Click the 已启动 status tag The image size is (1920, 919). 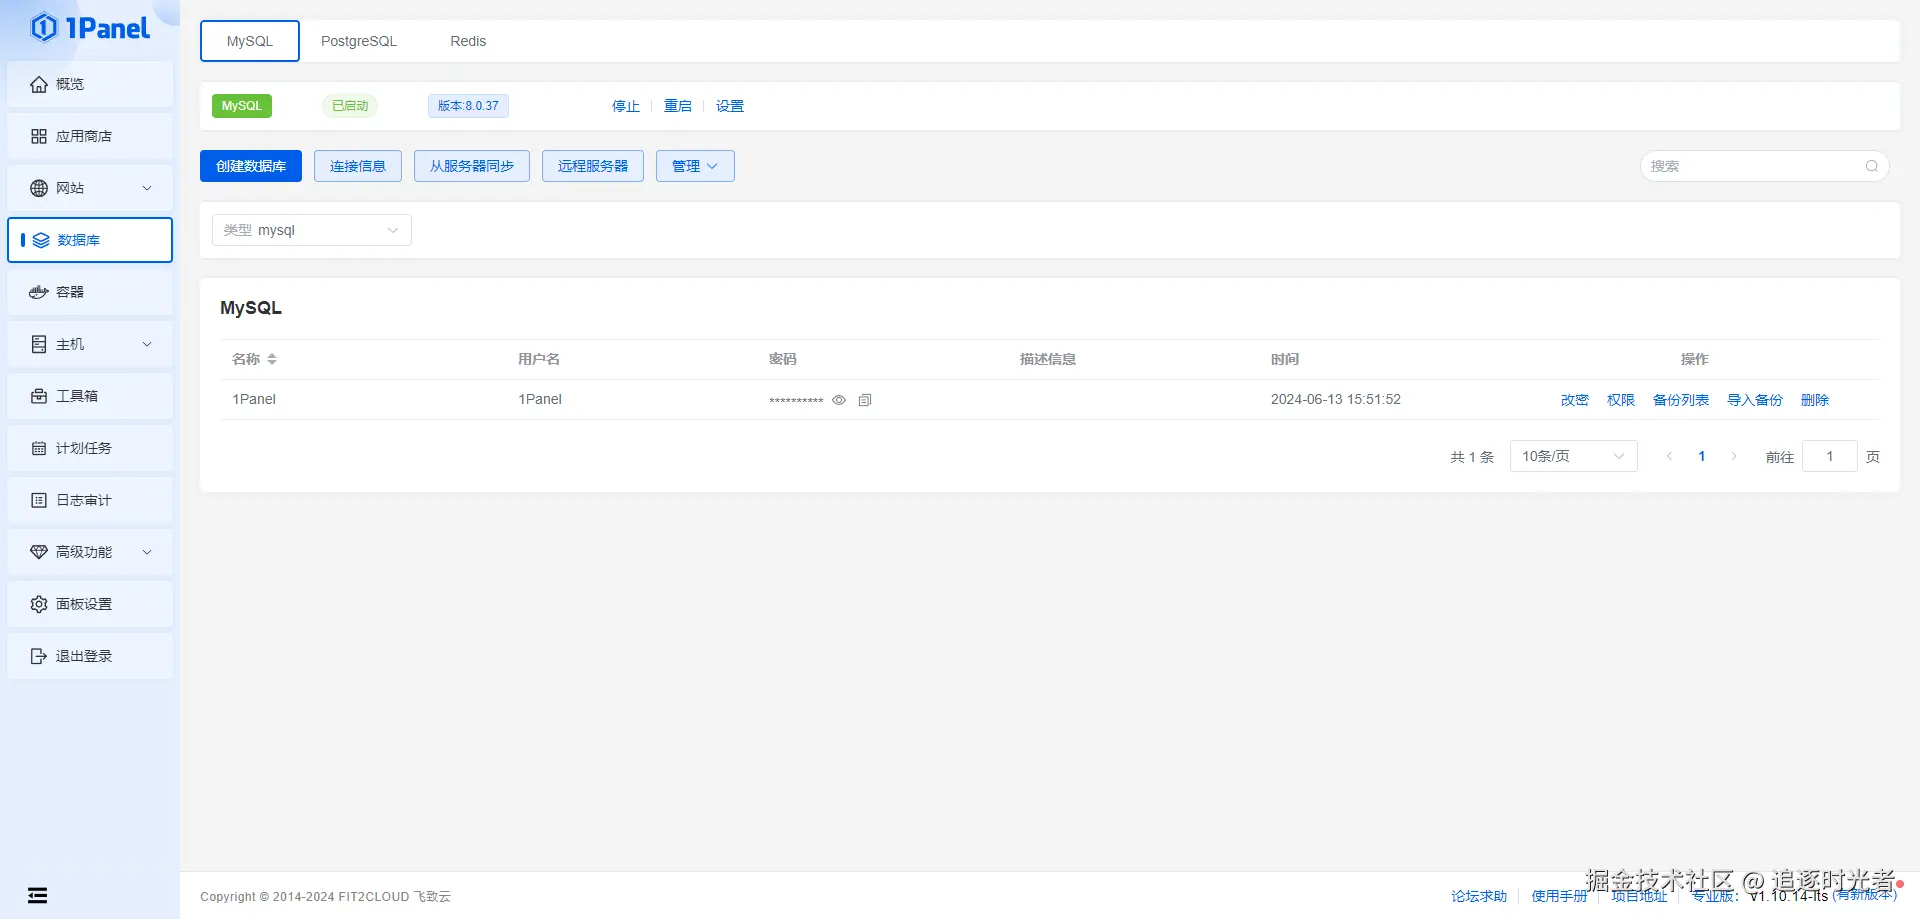[x=350, y=106]
